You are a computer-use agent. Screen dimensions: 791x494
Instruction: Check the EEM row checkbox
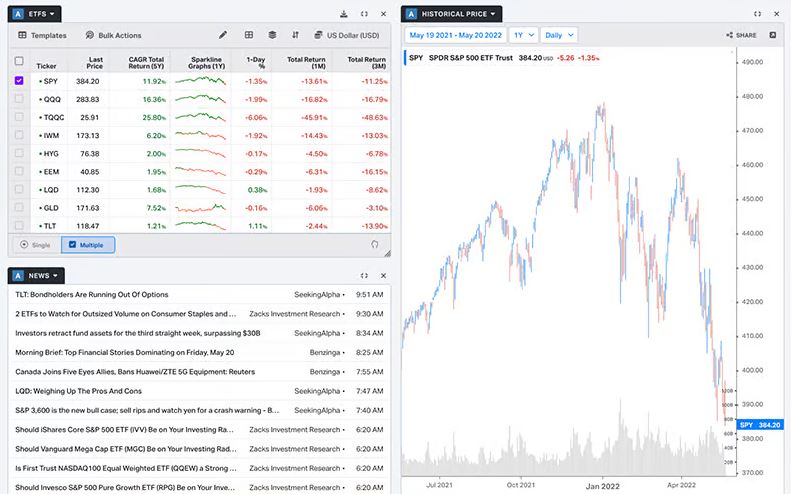[x=19, y=172]
